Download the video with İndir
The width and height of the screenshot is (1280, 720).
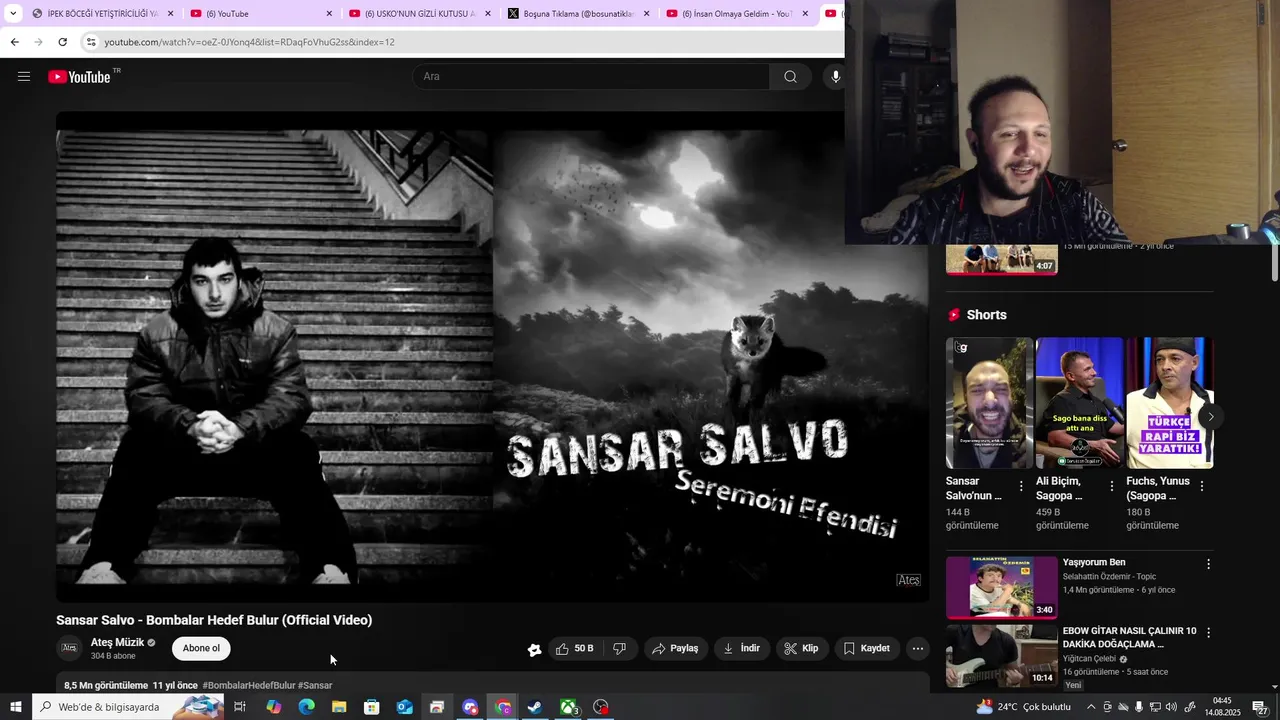click(742, 648)
